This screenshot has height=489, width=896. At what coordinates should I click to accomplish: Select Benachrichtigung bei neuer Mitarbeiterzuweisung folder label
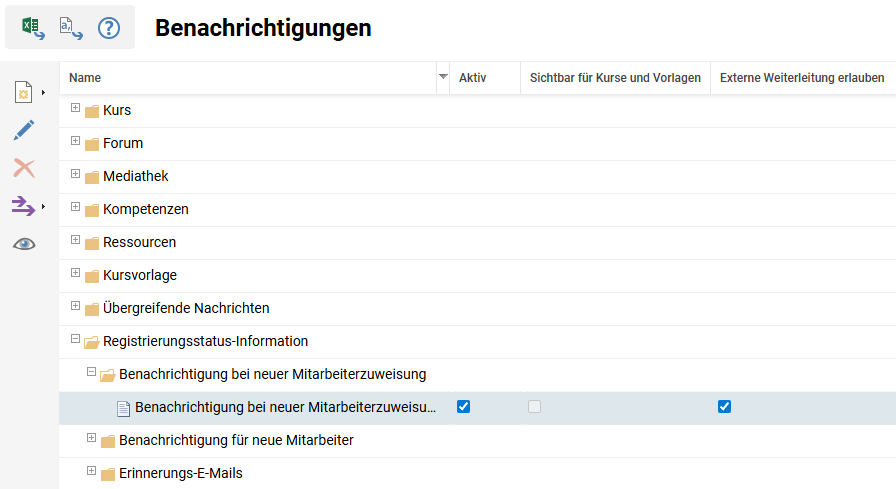[x=273, y=374]
